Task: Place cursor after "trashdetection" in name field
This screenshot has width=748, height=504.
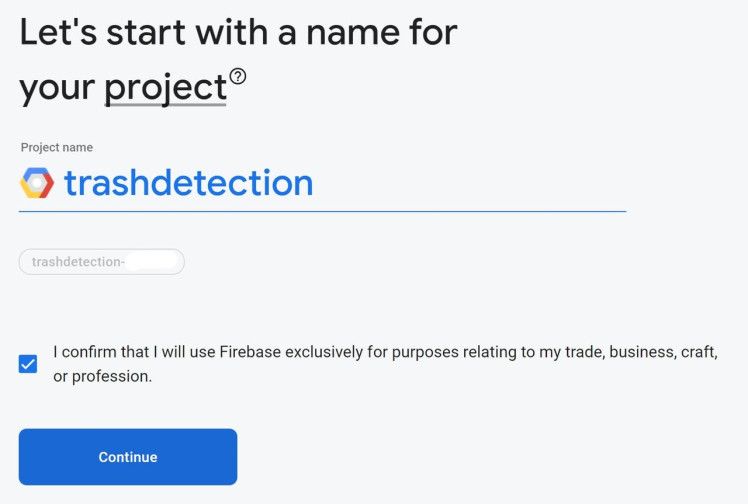Action: (x=315, y=183)
